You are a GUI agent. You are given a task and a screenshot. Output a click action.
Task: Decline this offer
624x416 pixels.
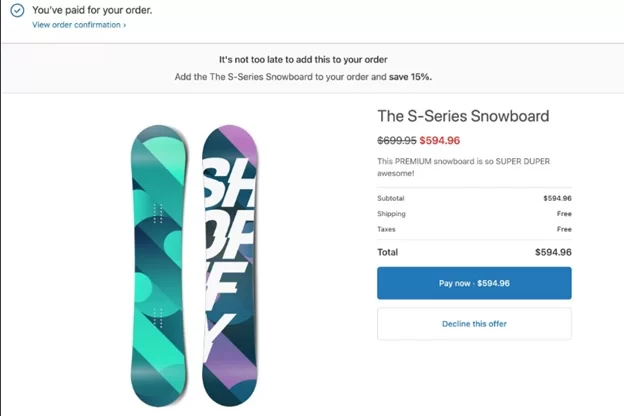[474, 324]
